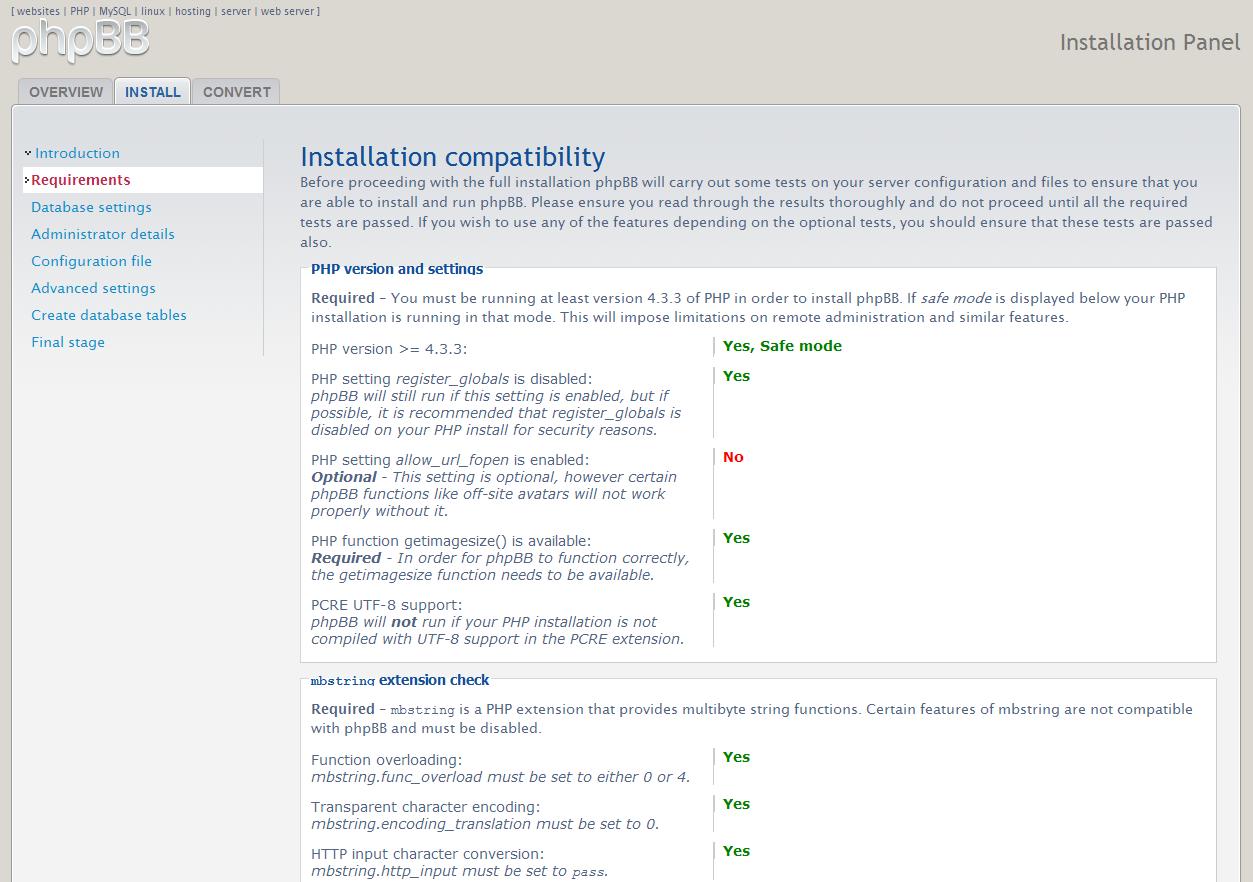This screenshot has width=1253, height=882.
Task: Click 'mbstring extension check' legend
Action: pyautogui.click(x=400, y=680)
